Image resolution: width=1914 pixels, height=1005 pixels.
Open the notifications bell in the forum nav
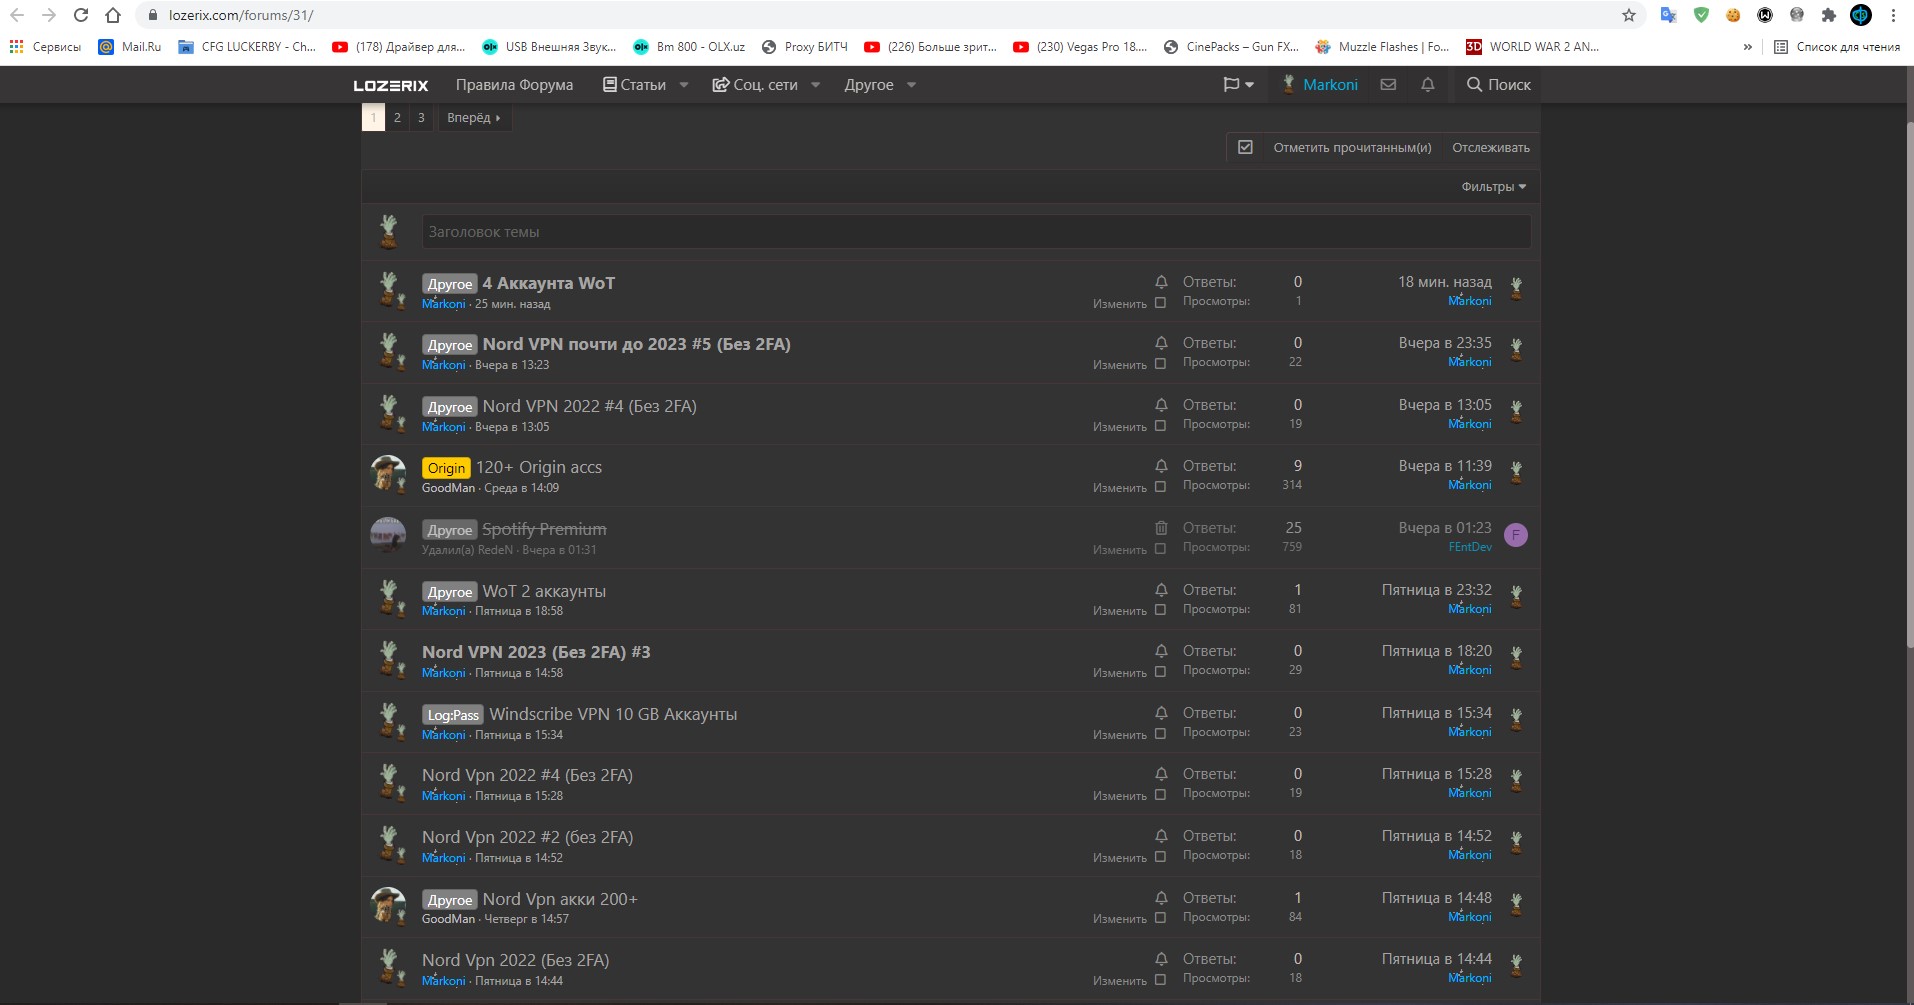point(1428,85)
